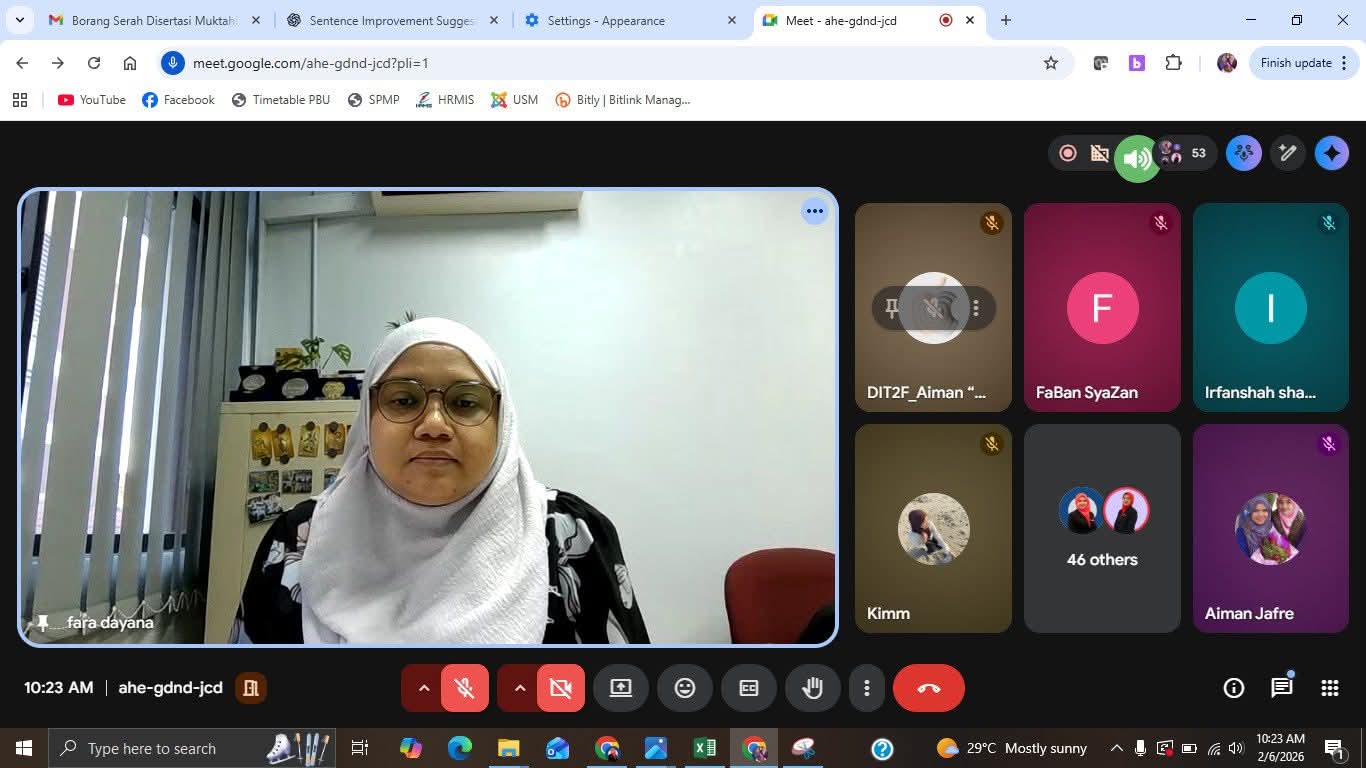Switch to Settings - Appearance tab

coord(605,20)
